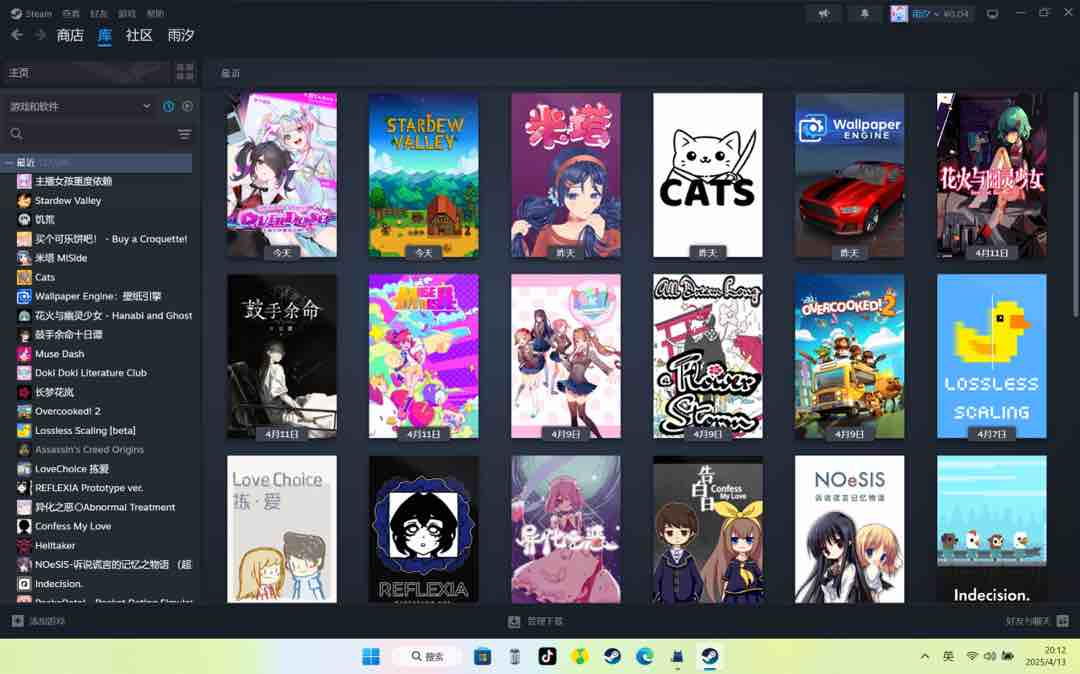Screen dimensions: 1080x674
Task: Open the Stardew Valley cover
Action: 424,176
